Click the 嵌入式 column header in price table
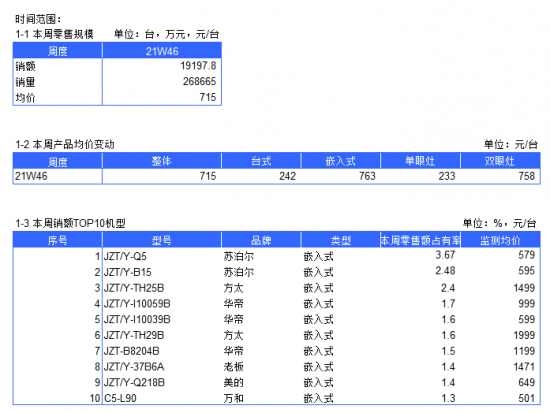 coord(341,161)
